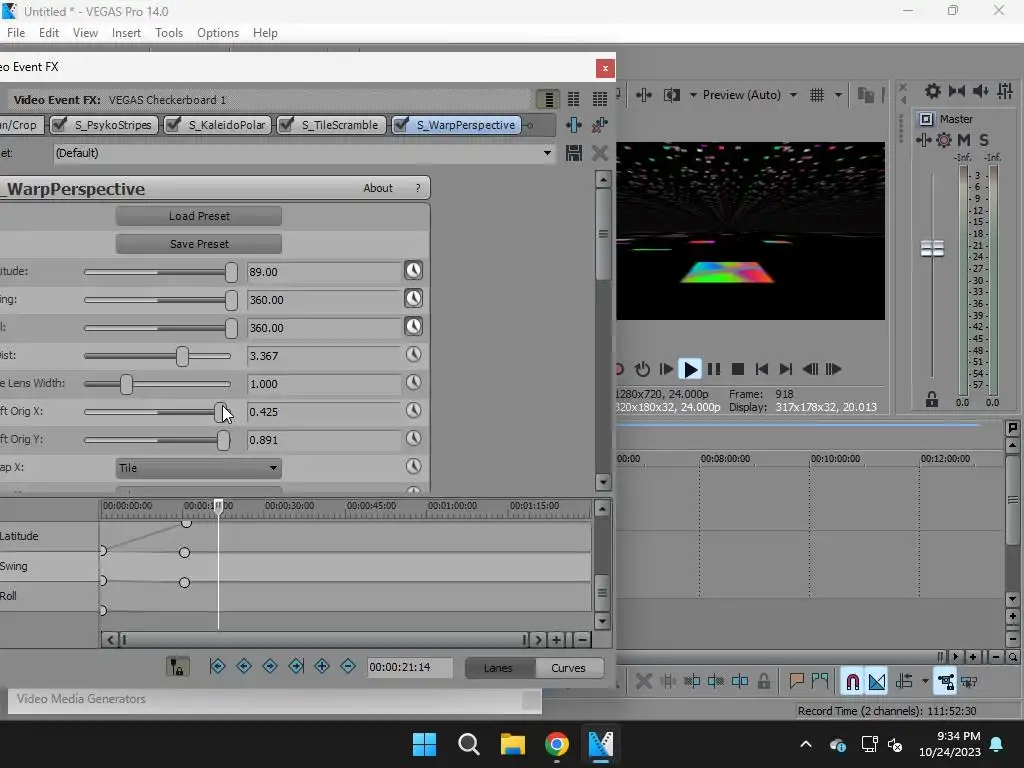Open the Insert menu

coord(126,33)
